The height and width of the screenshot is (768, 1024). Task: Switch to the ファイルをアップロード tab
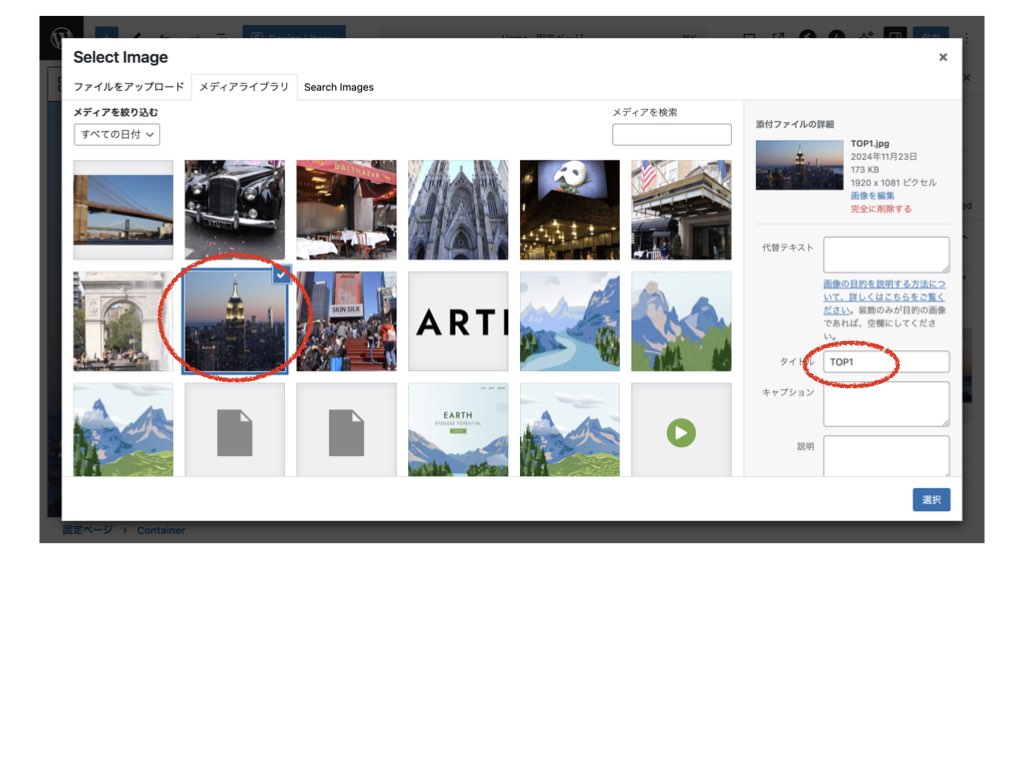tap(128, 87)
